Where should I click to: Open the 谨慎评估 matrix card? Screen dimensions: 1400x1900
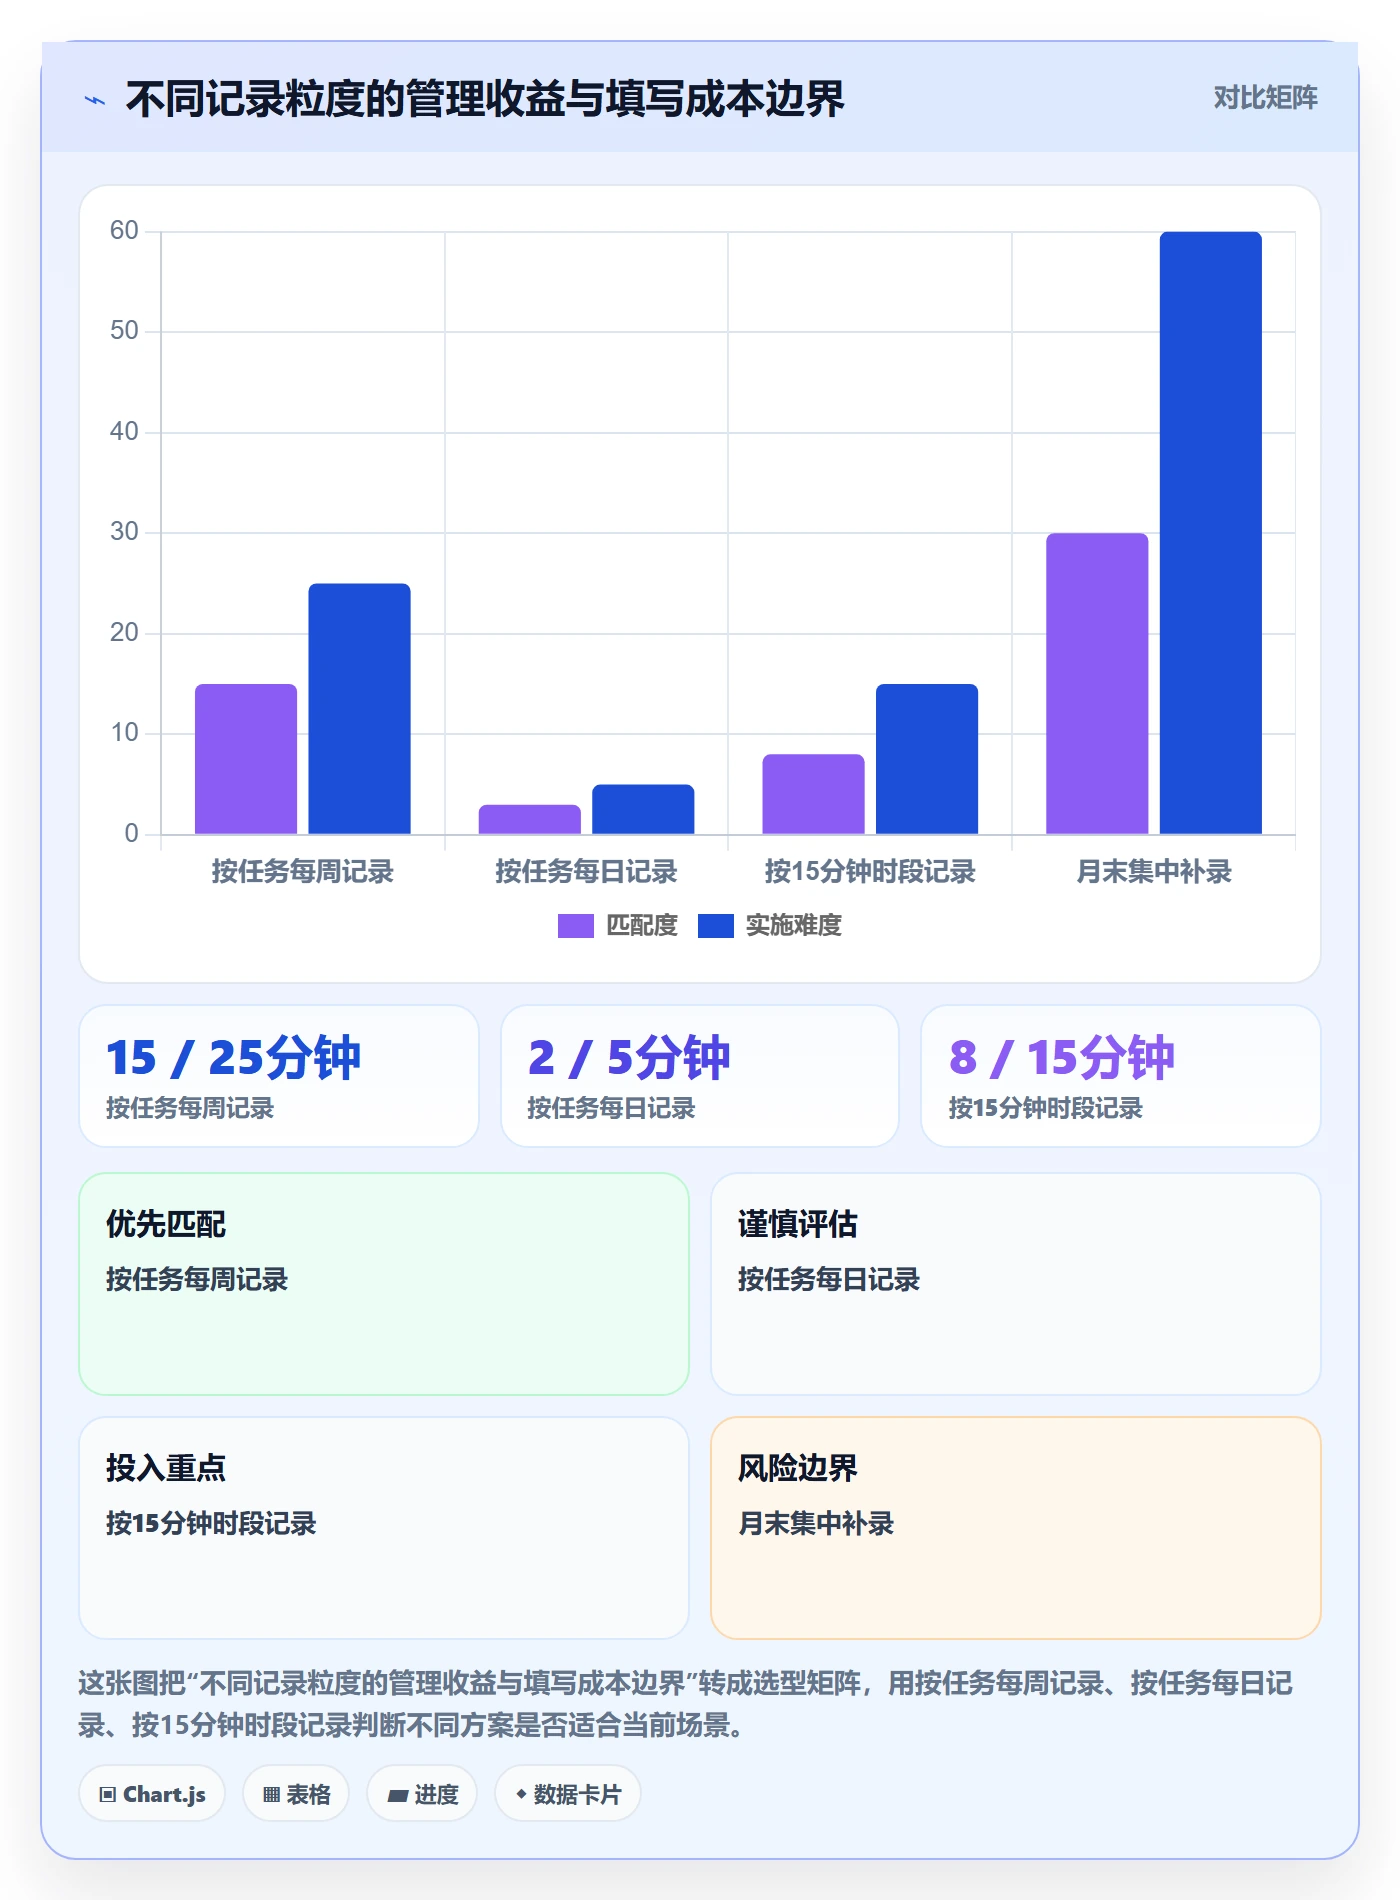pos(1016,1284)
